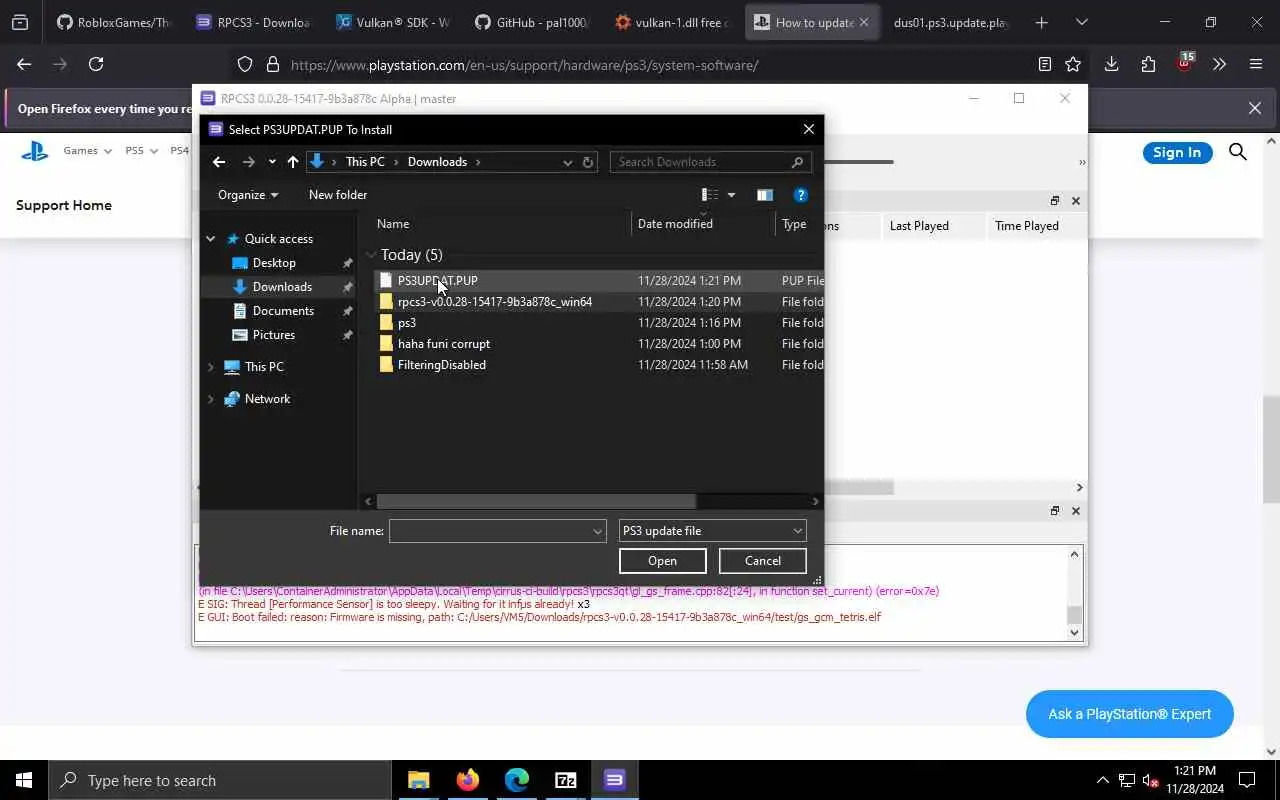This screenshot has height=800, width=1280.
Task: Click This PC in the address breadcrumb
Action: tap(365, 162)
